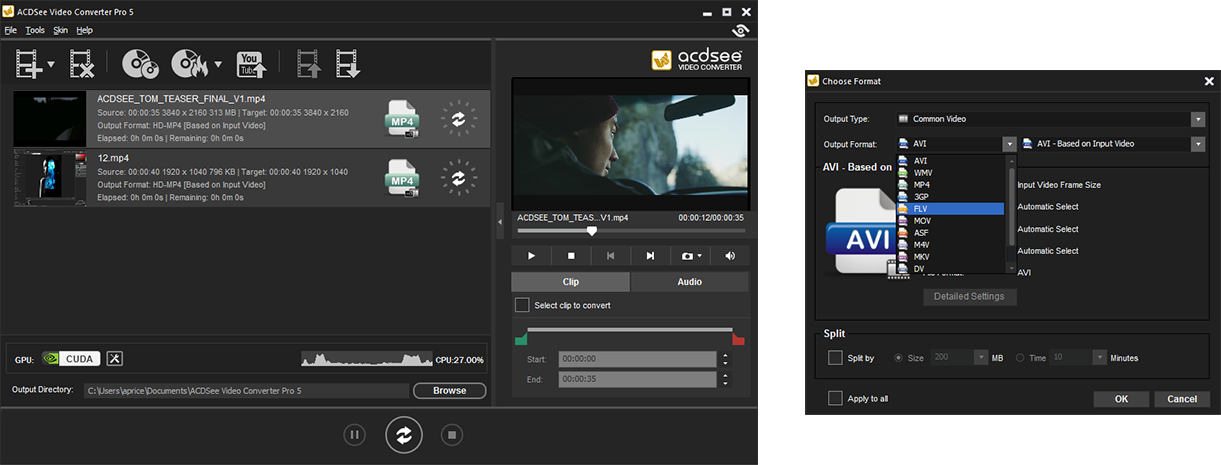
Task: Expand the Output Type dropdown
Action: pos(1197,119)
